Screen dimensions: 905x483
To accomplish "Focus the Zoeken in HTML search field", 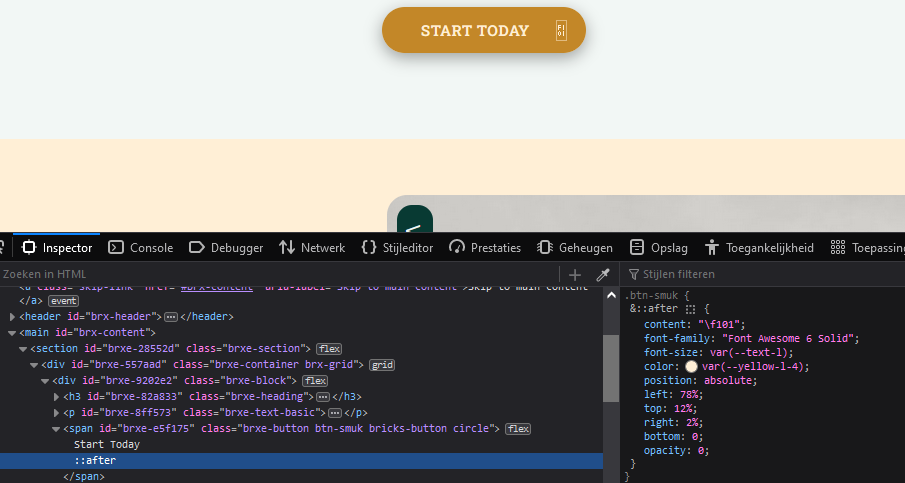I will [279, 274].
